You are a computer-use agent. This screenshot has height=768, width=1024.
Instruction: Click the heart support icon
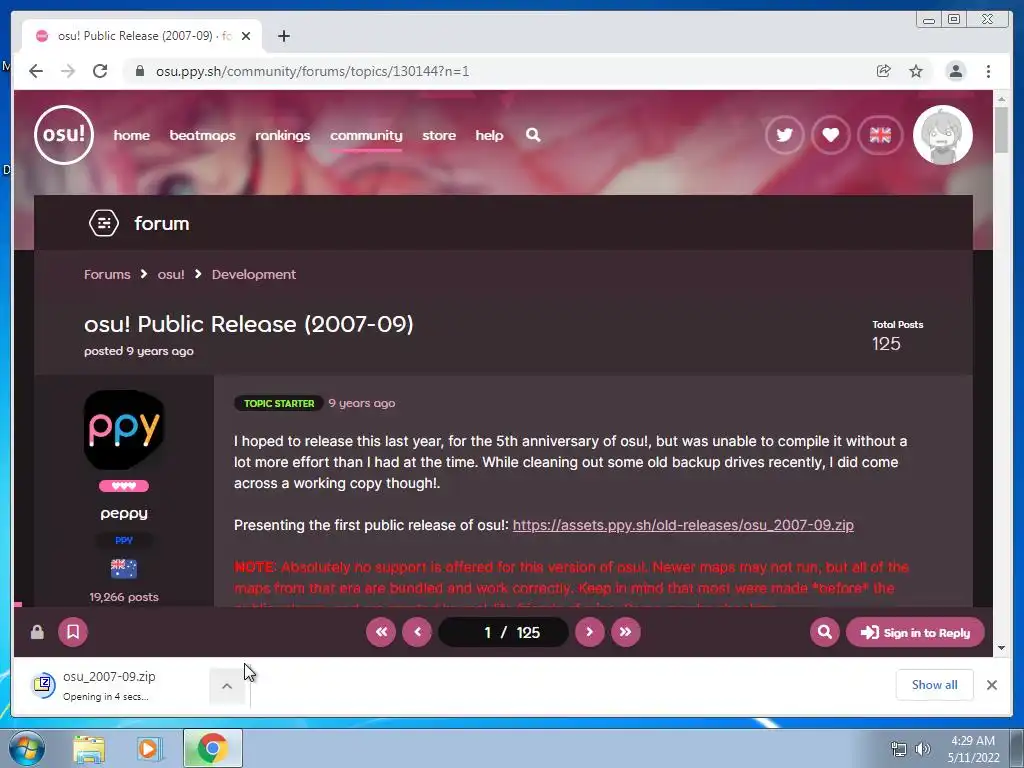(831, 135)
